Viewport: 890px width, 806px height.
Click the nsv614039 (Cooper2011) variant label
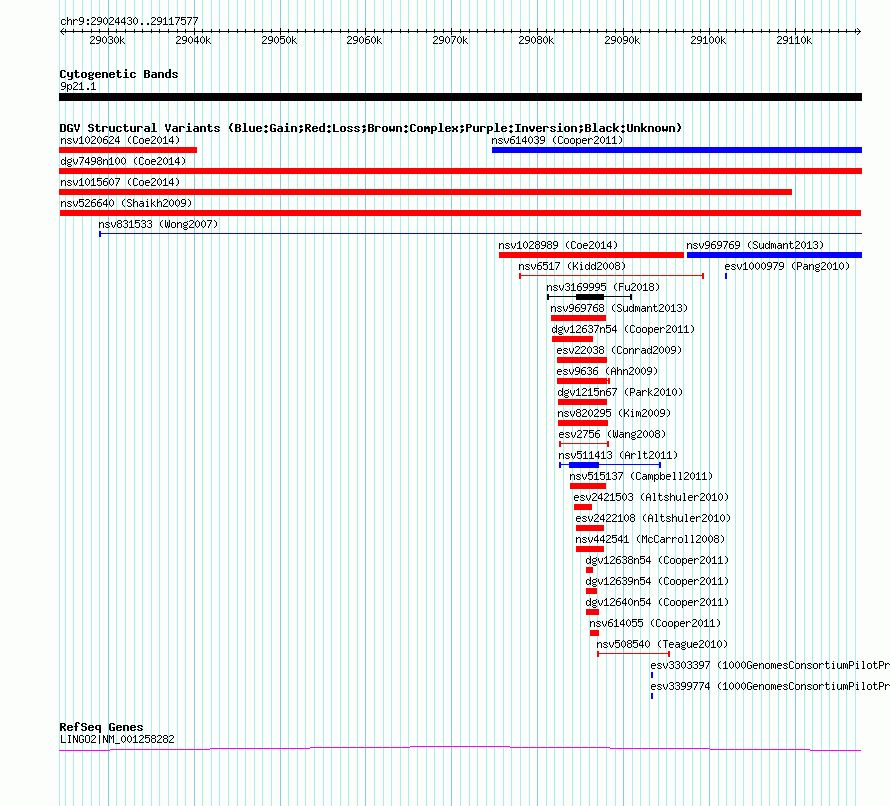[557, 140]
